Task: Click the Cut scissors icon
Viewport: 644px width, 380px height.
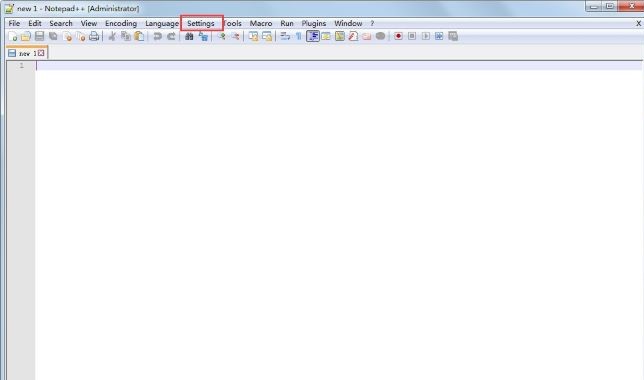Action: (112, 36)
